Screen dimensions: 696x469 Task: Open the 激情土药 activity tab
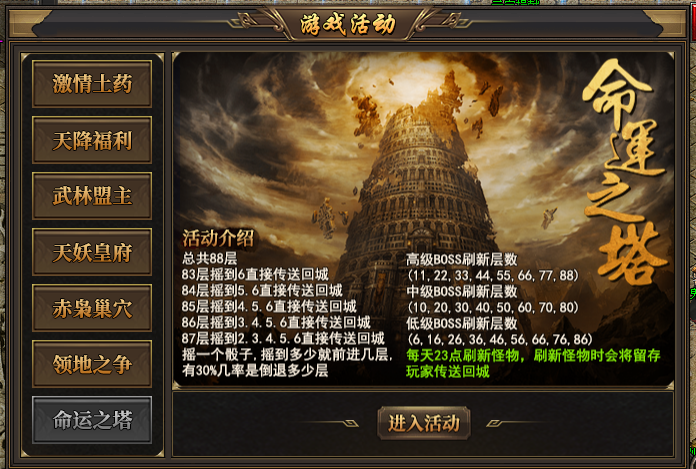(x=92, y=84)
